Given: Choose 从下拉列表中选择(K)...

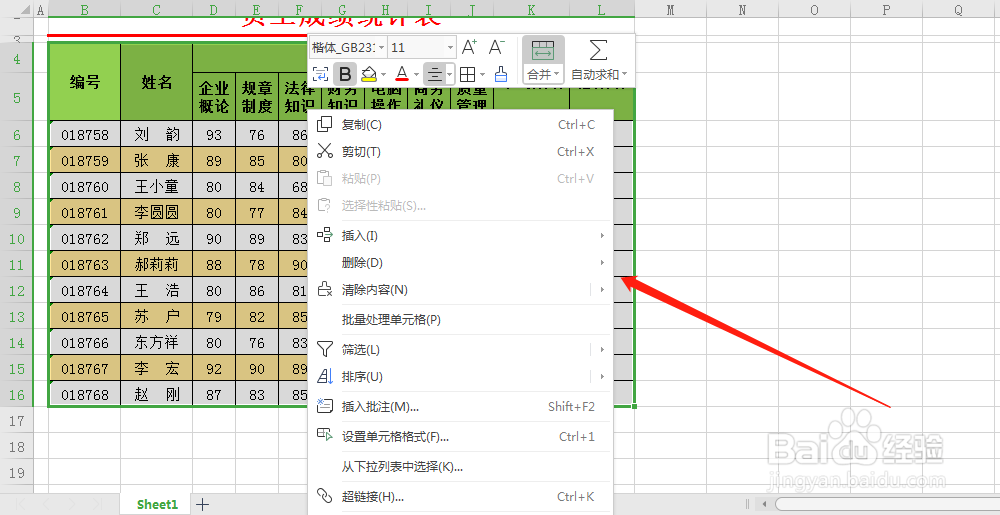Looking at the screenshot, I should pyautogui.click(x=460, y=467).
